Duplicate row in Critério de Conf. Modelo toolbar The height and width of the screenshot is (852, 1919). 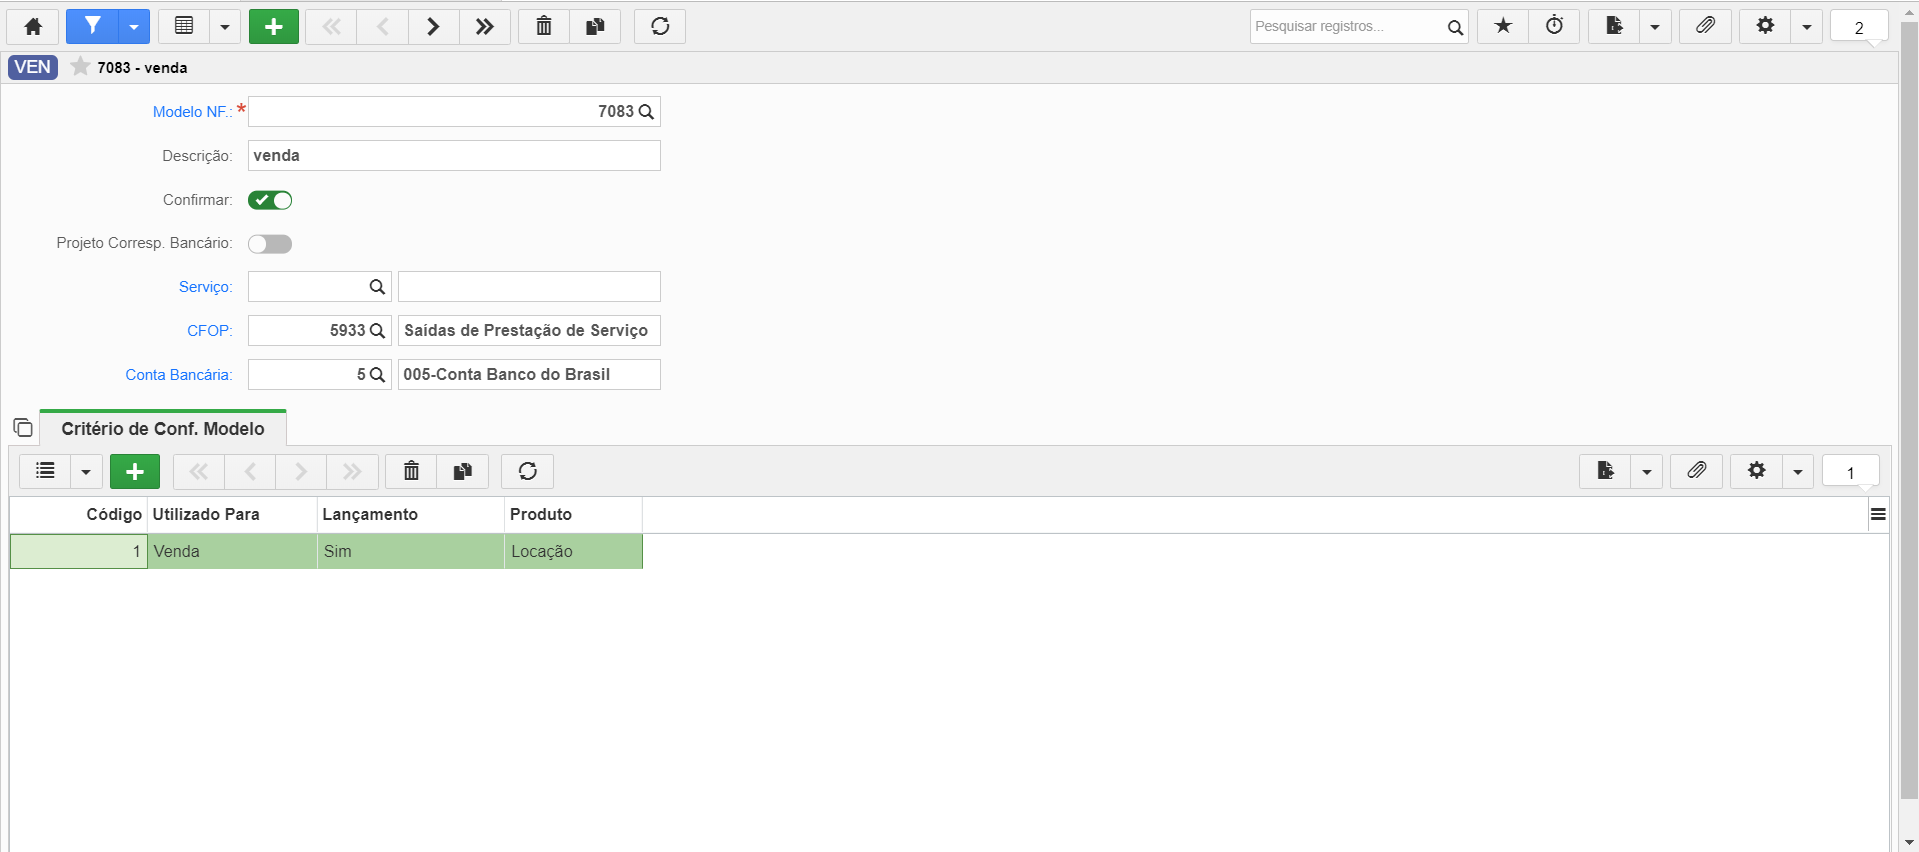pos(462,471)
